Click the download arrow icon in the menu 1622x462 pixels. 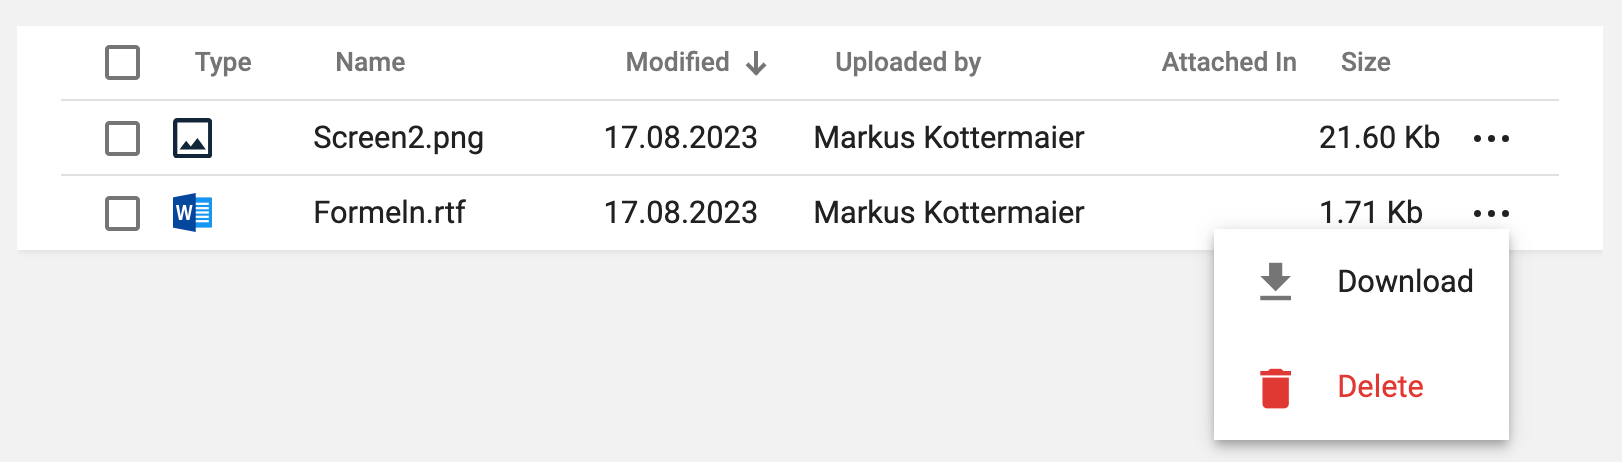[1275, 282]
